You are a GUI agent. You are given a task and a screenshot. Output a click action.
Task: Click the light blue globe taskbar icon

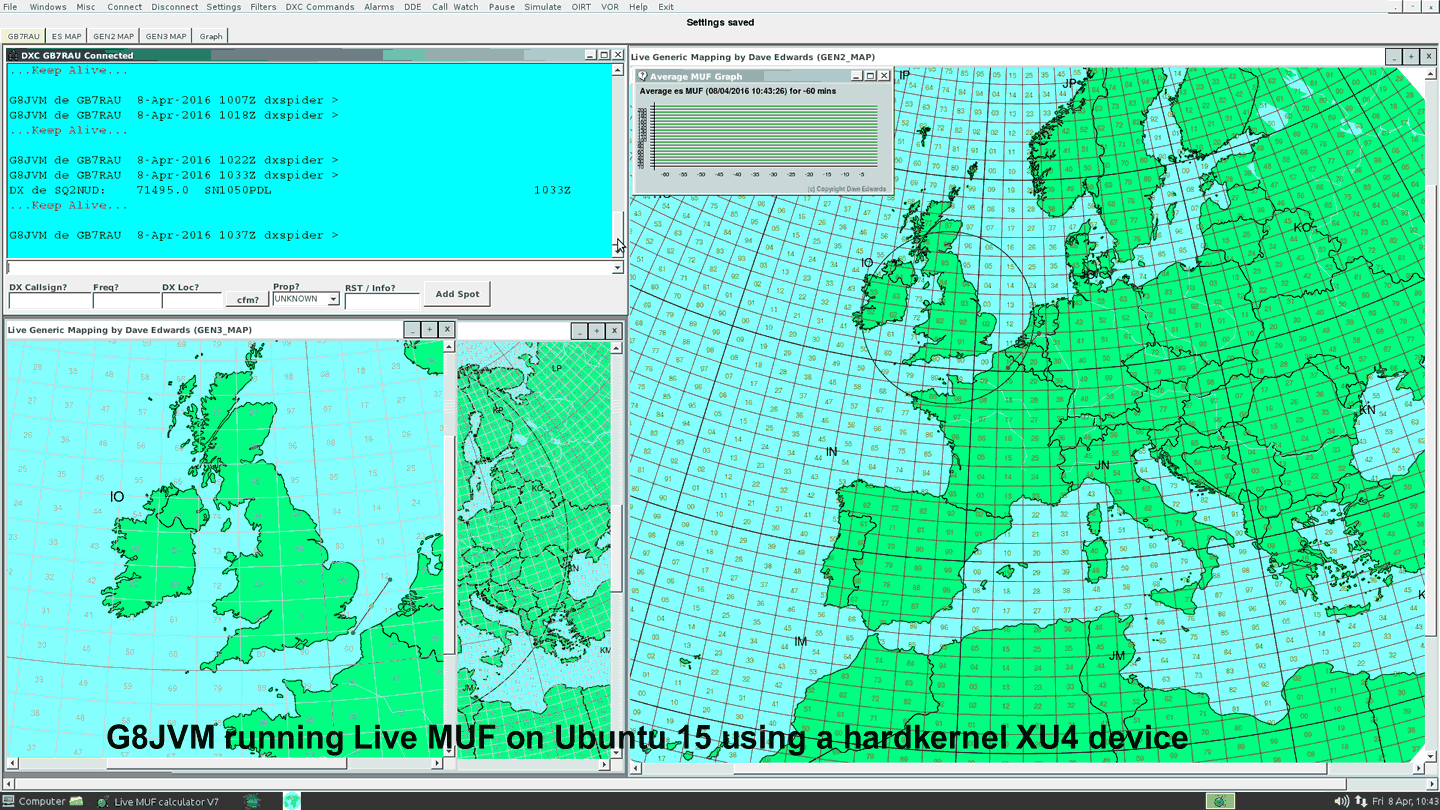tap(292, 801)
